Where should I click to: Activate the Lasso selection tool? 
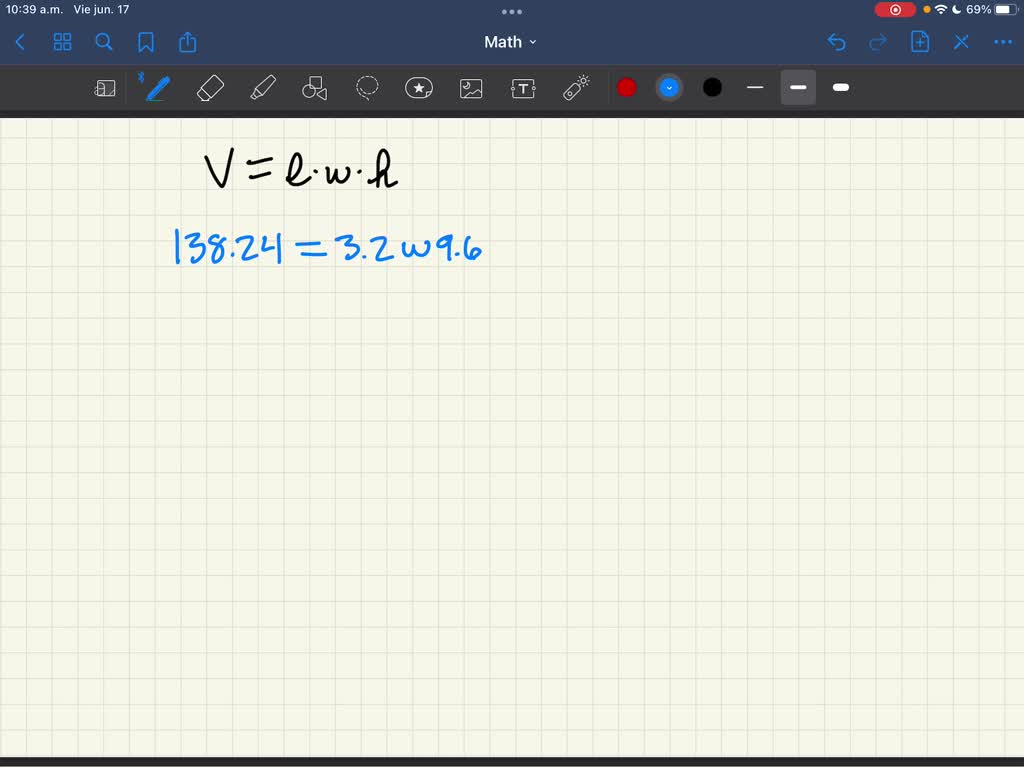pyautogui.click(x=367, y=88)
